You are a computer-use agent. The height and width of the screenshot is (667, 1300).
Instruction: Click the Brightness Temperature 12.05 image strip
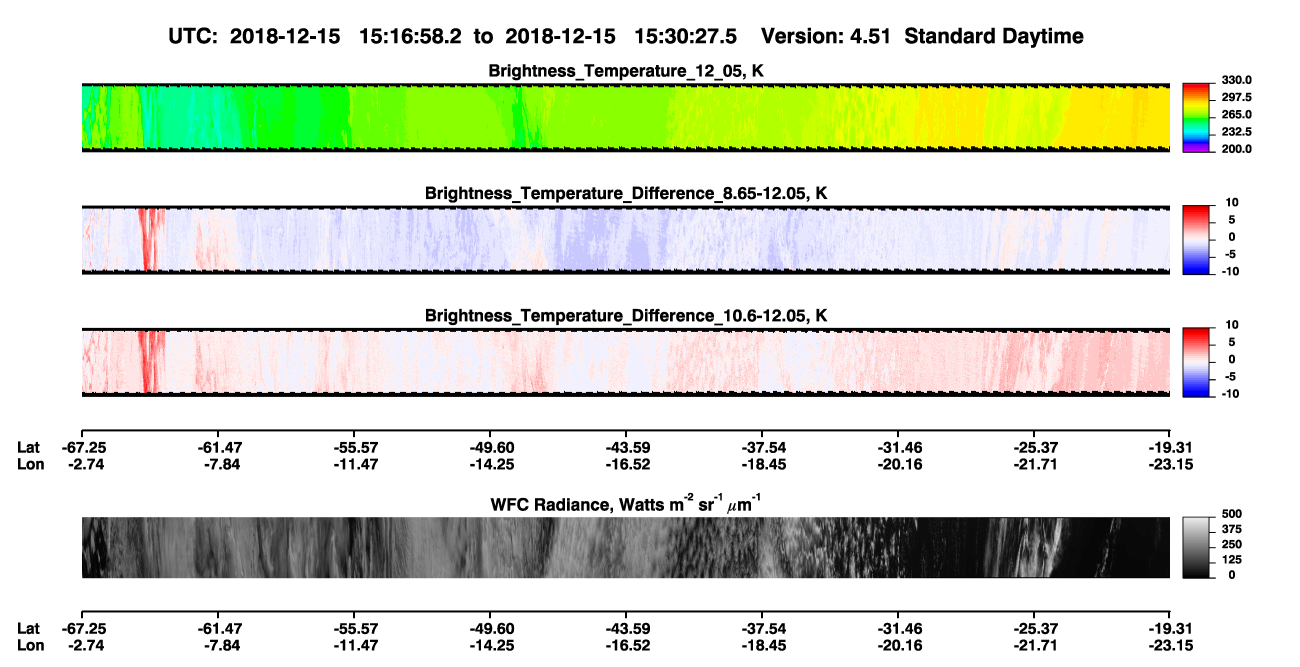pyautogui.click(x=626, y=118)
